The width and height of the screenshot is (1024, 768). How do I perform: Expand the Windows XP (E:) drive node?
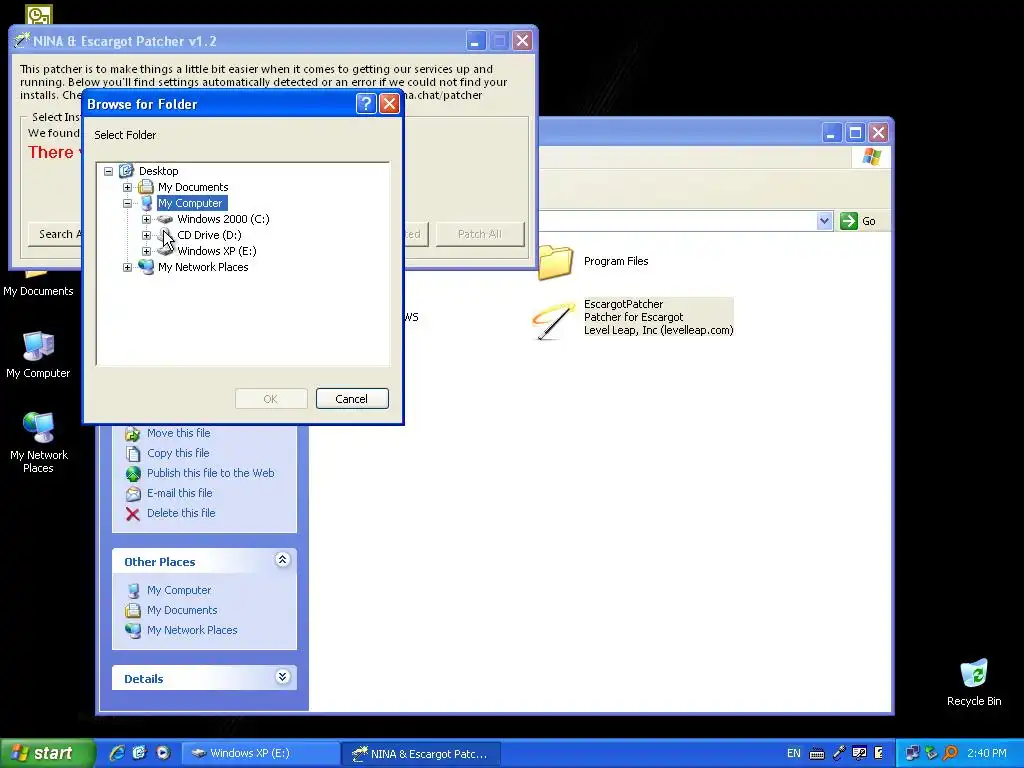[146, 251]
